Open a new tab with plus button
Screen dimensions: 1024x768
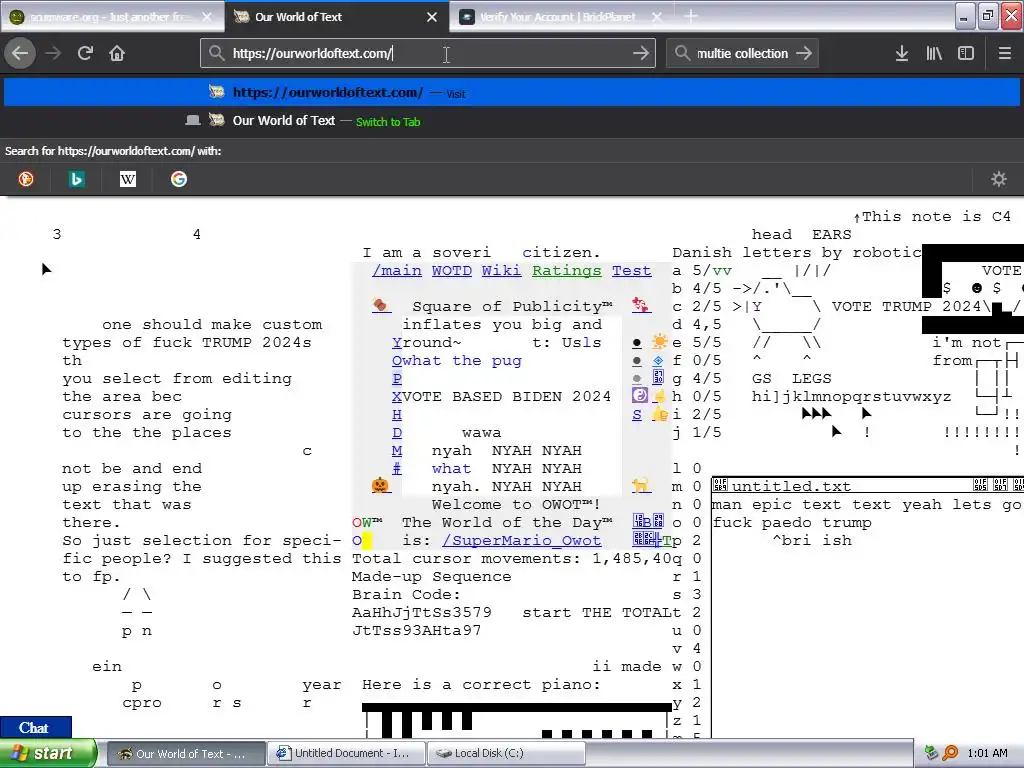point(690,16)
